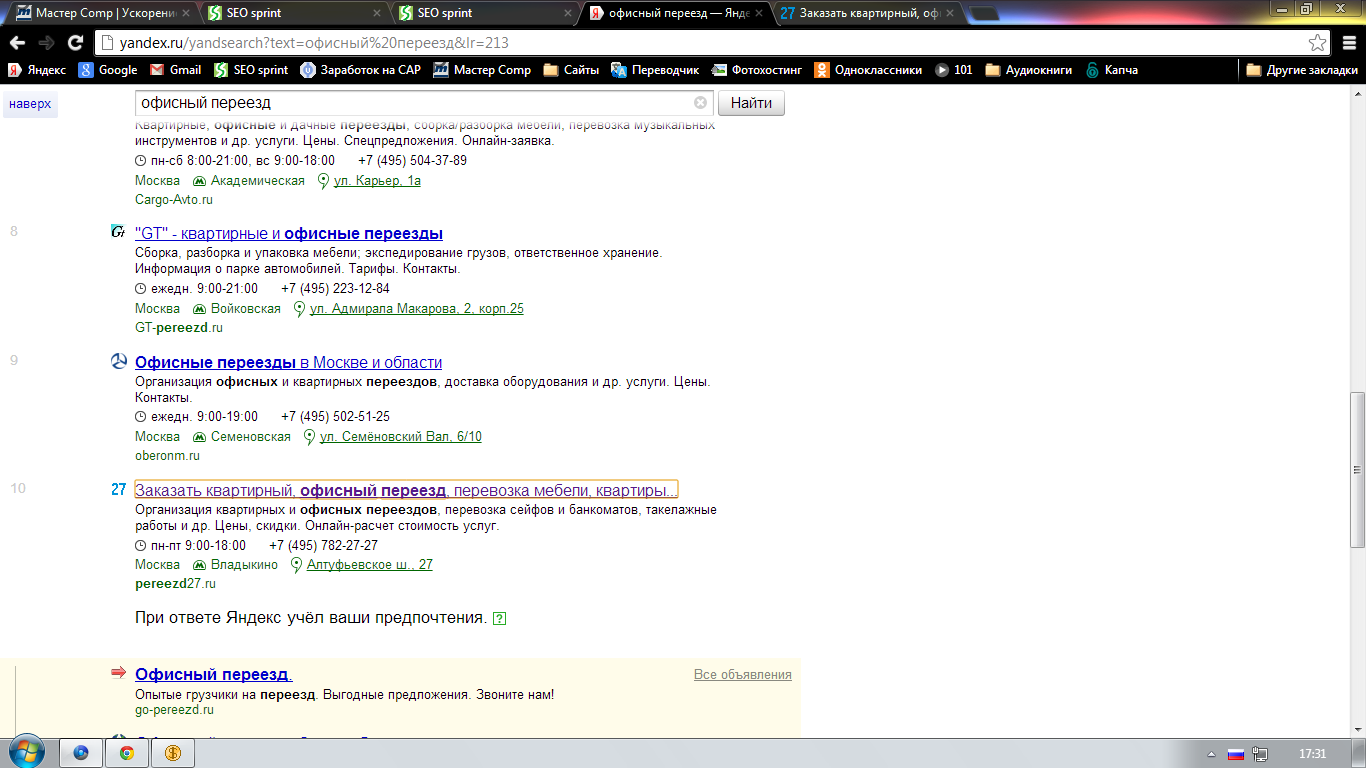This screenshot has width=1366, height=768.
Task: Click the наверх link
Action: tap(30, 104)
